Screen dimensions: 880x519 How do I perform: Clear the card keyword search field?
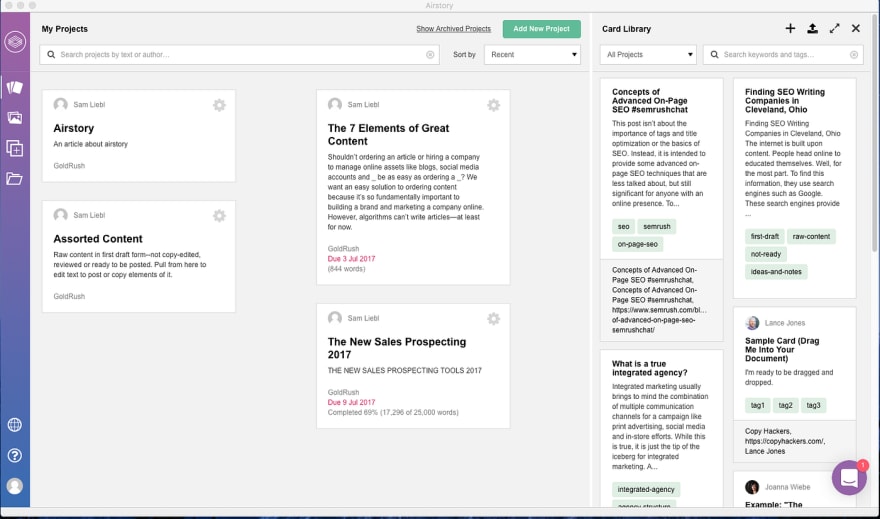[x=854, y=54]
